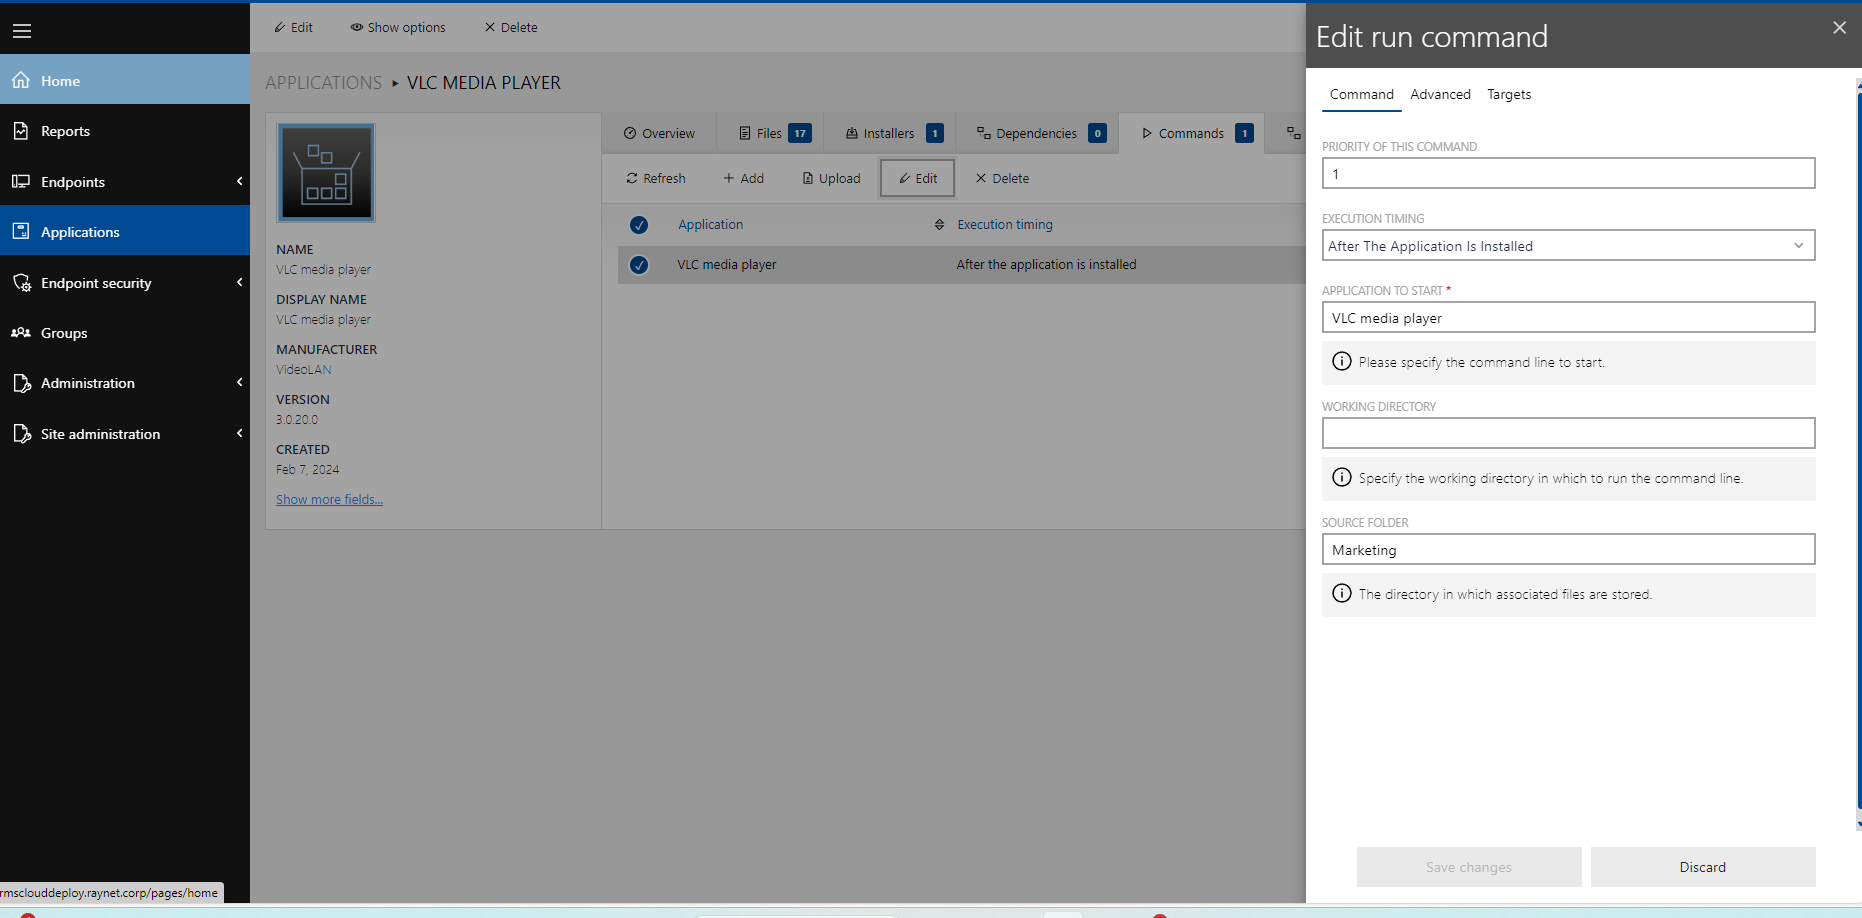The width and height of the screenshot is (1862, 918).
Task: Open the Execution Timing dropdown
Action: coord(1568,245)
